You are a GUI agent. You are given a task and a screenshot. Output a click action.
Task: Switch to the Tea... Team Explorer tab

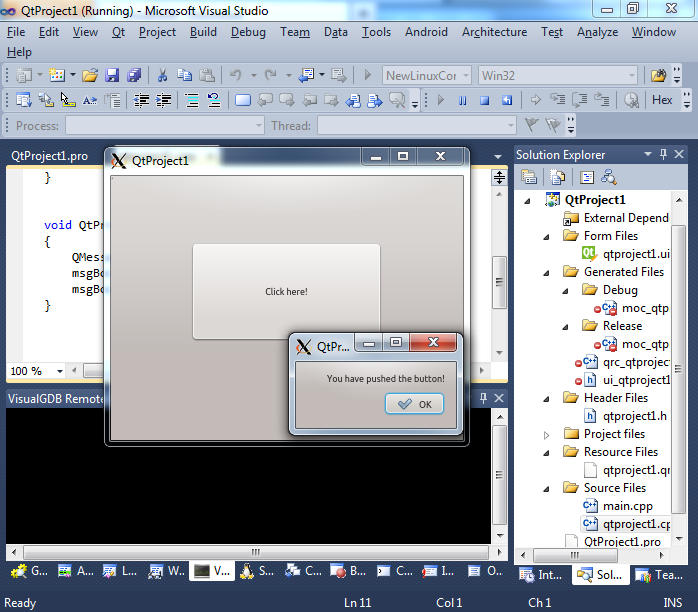point(659,575)
